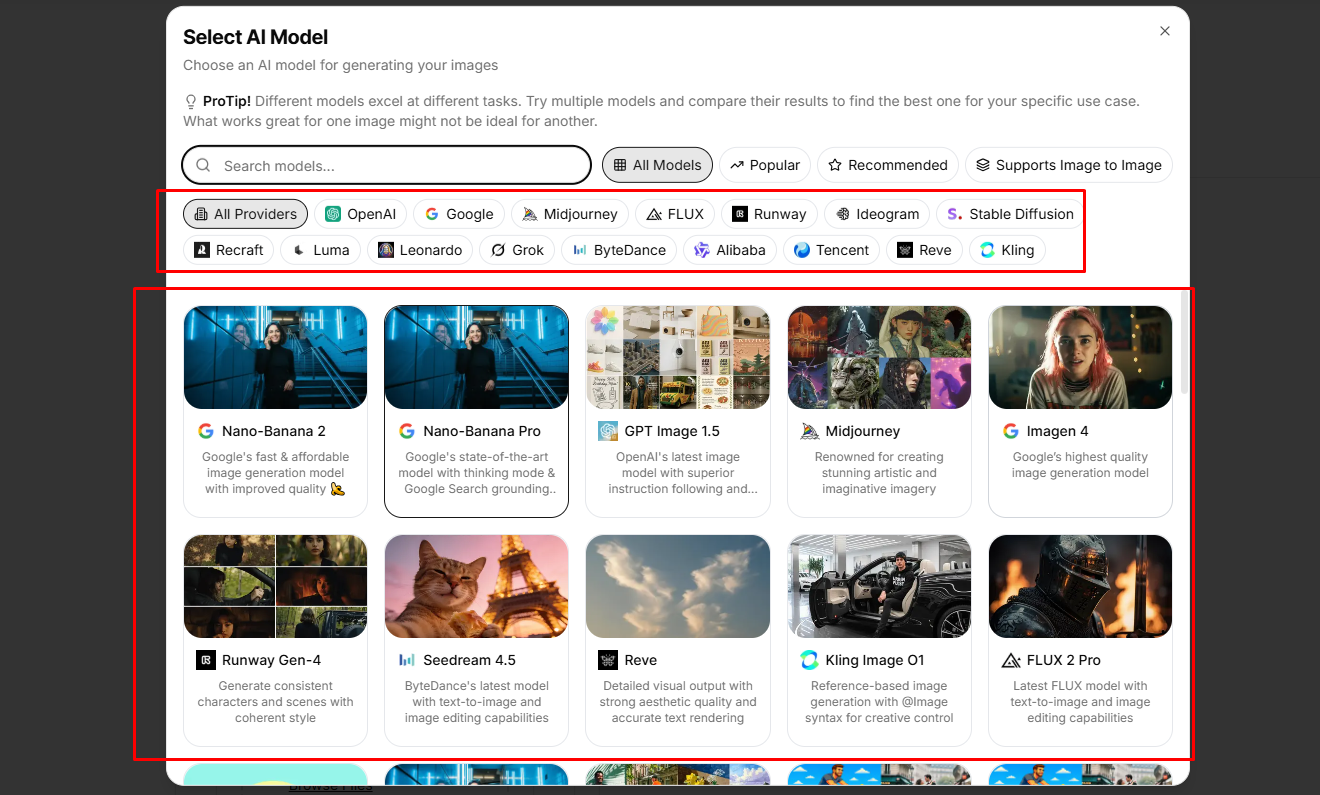Filter by FLUX provider
The height and width of the screenshot is (795, 1320).
point(675,214)
